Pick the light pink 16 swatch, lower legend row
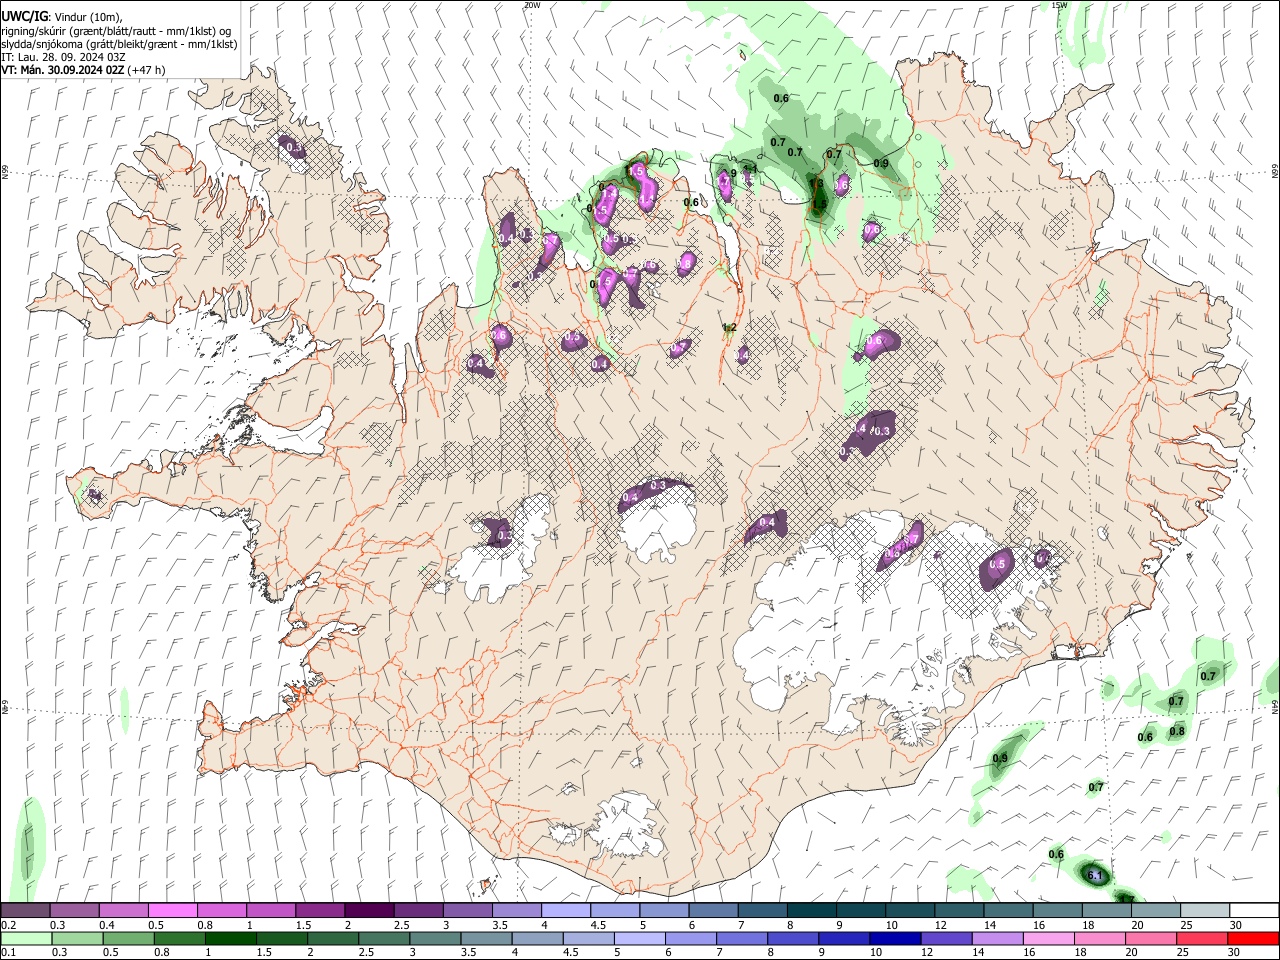 tap(1047, 938)
